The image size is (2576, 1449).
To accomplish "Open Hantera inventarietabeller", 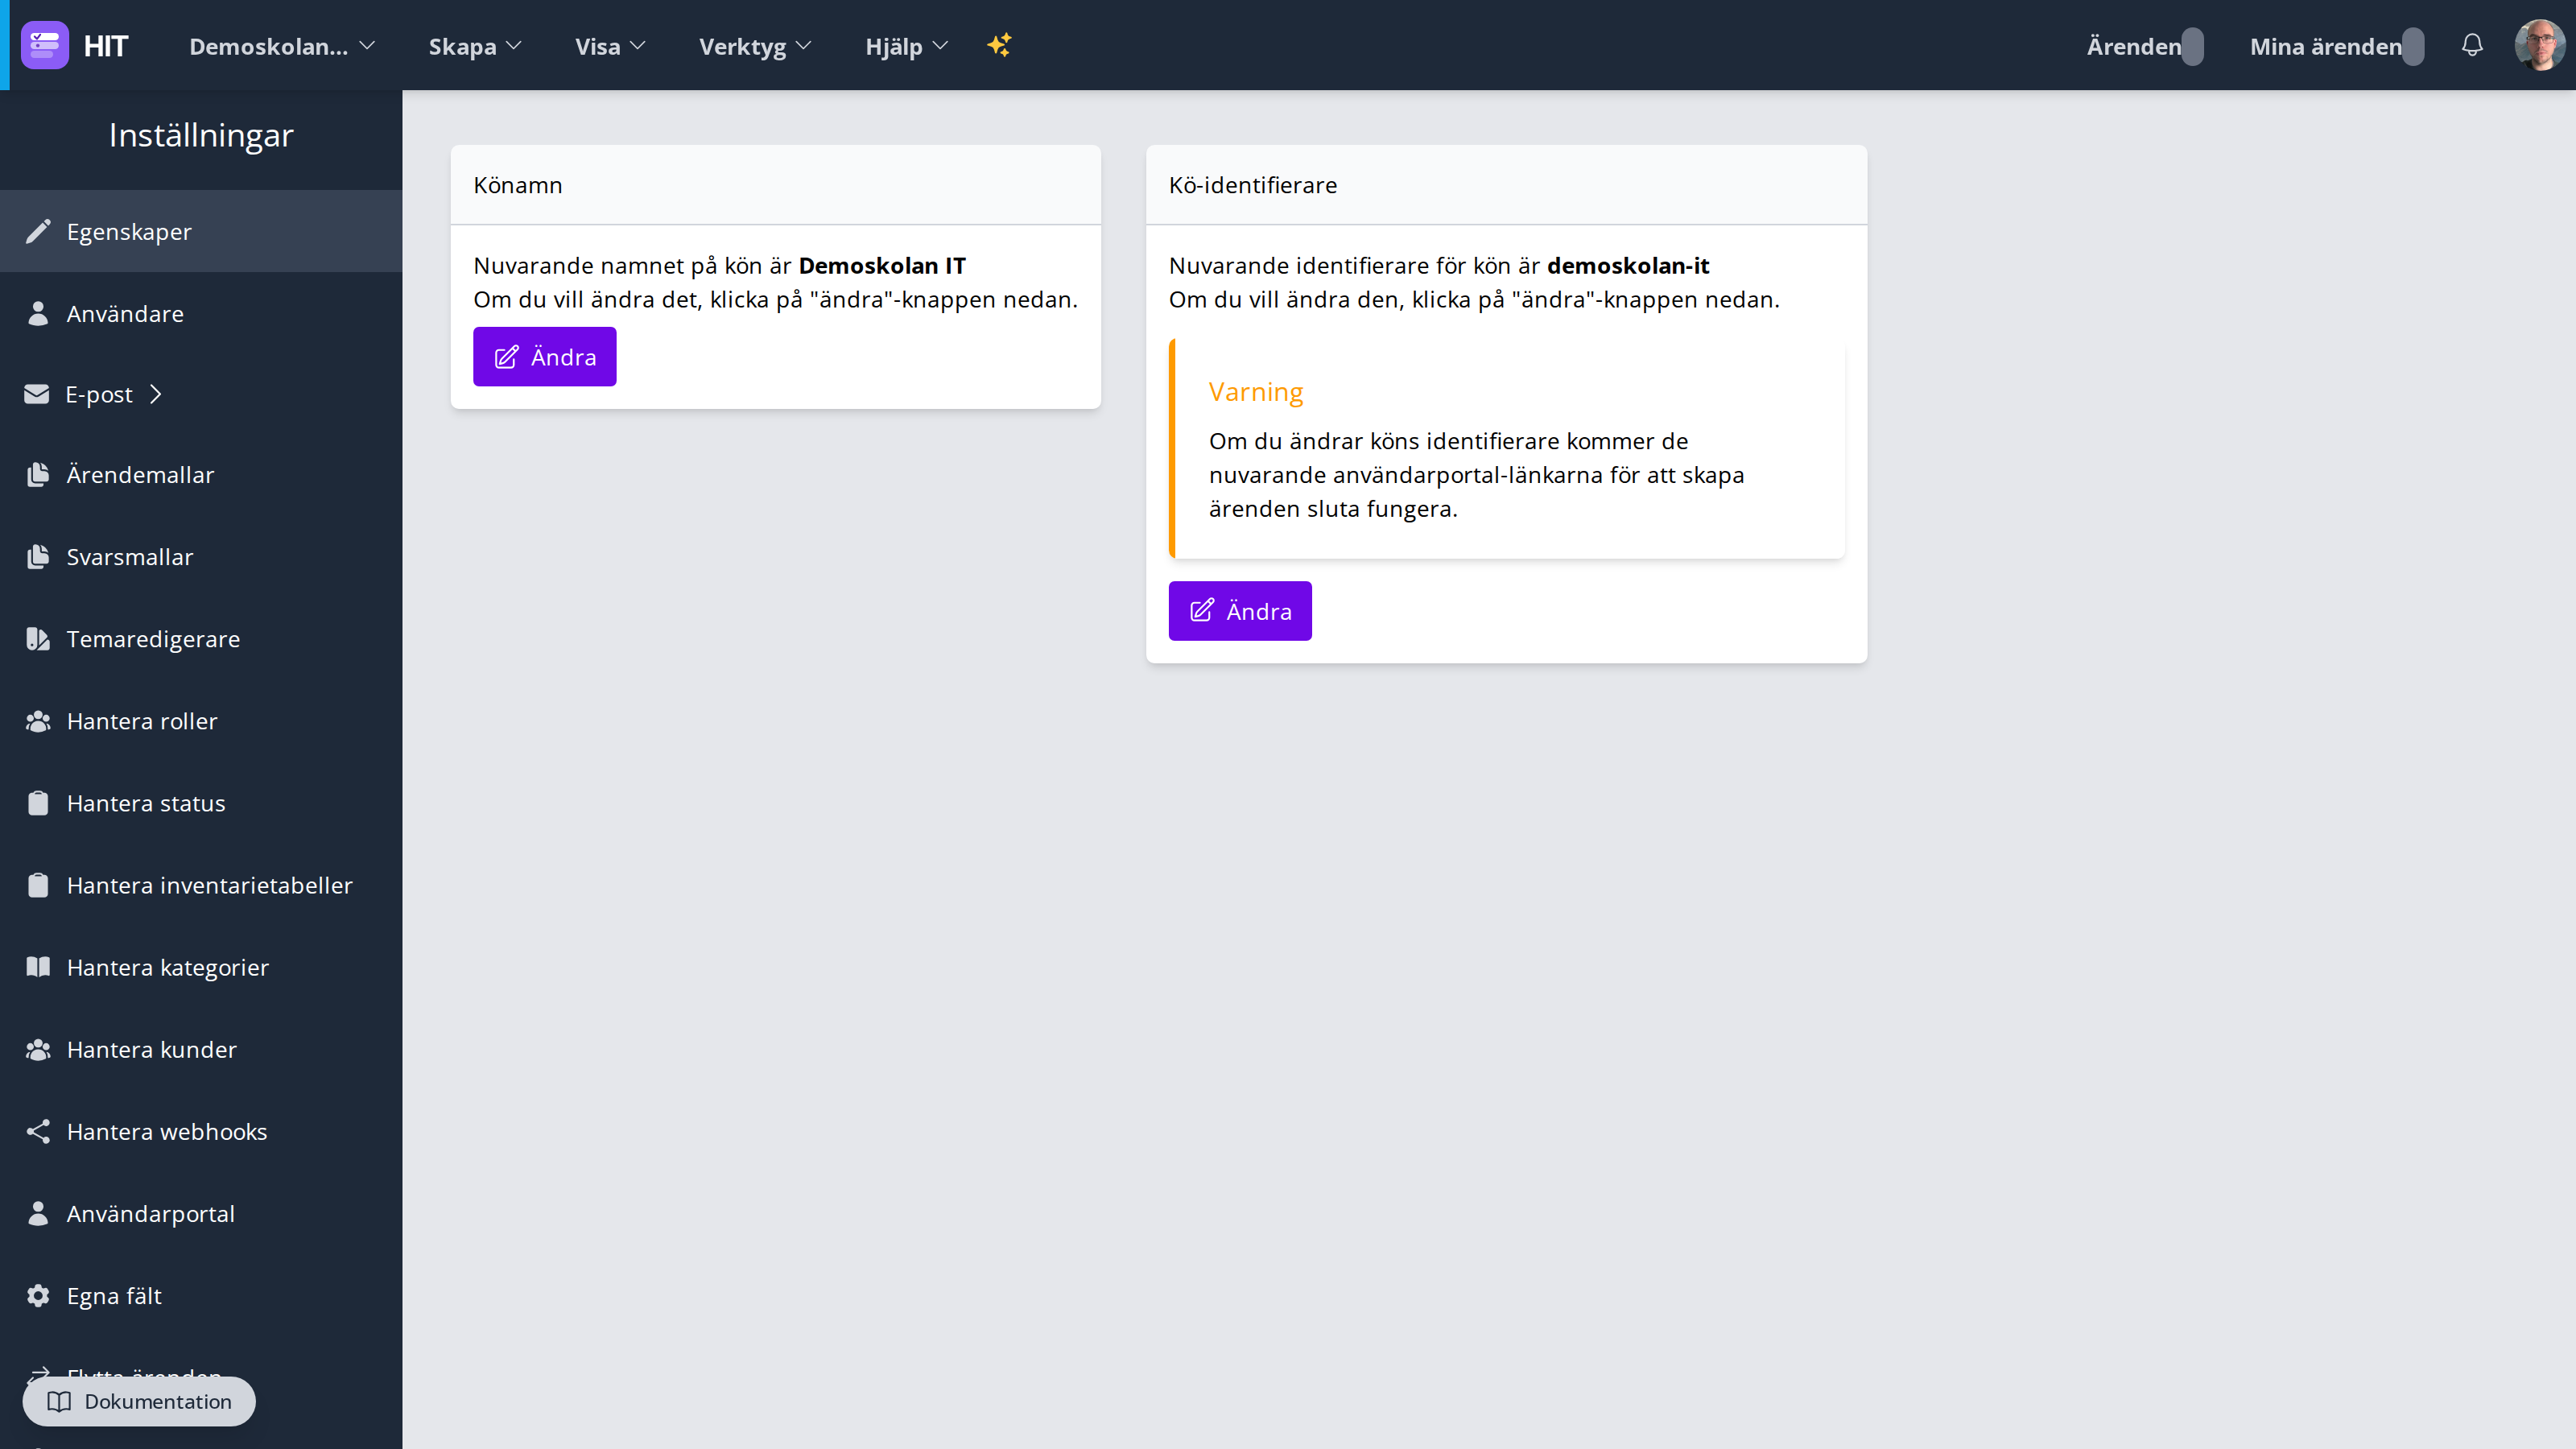I will coord(201,885).
